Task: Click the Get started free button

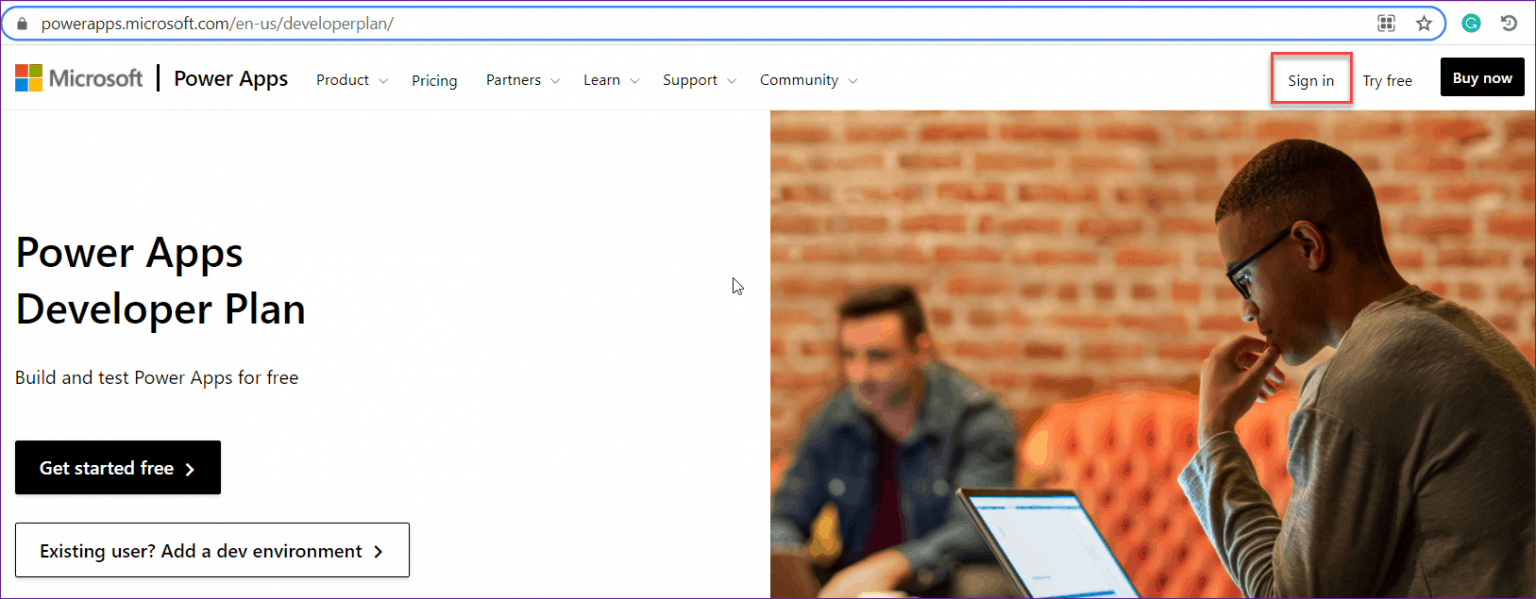Action: 117,467
